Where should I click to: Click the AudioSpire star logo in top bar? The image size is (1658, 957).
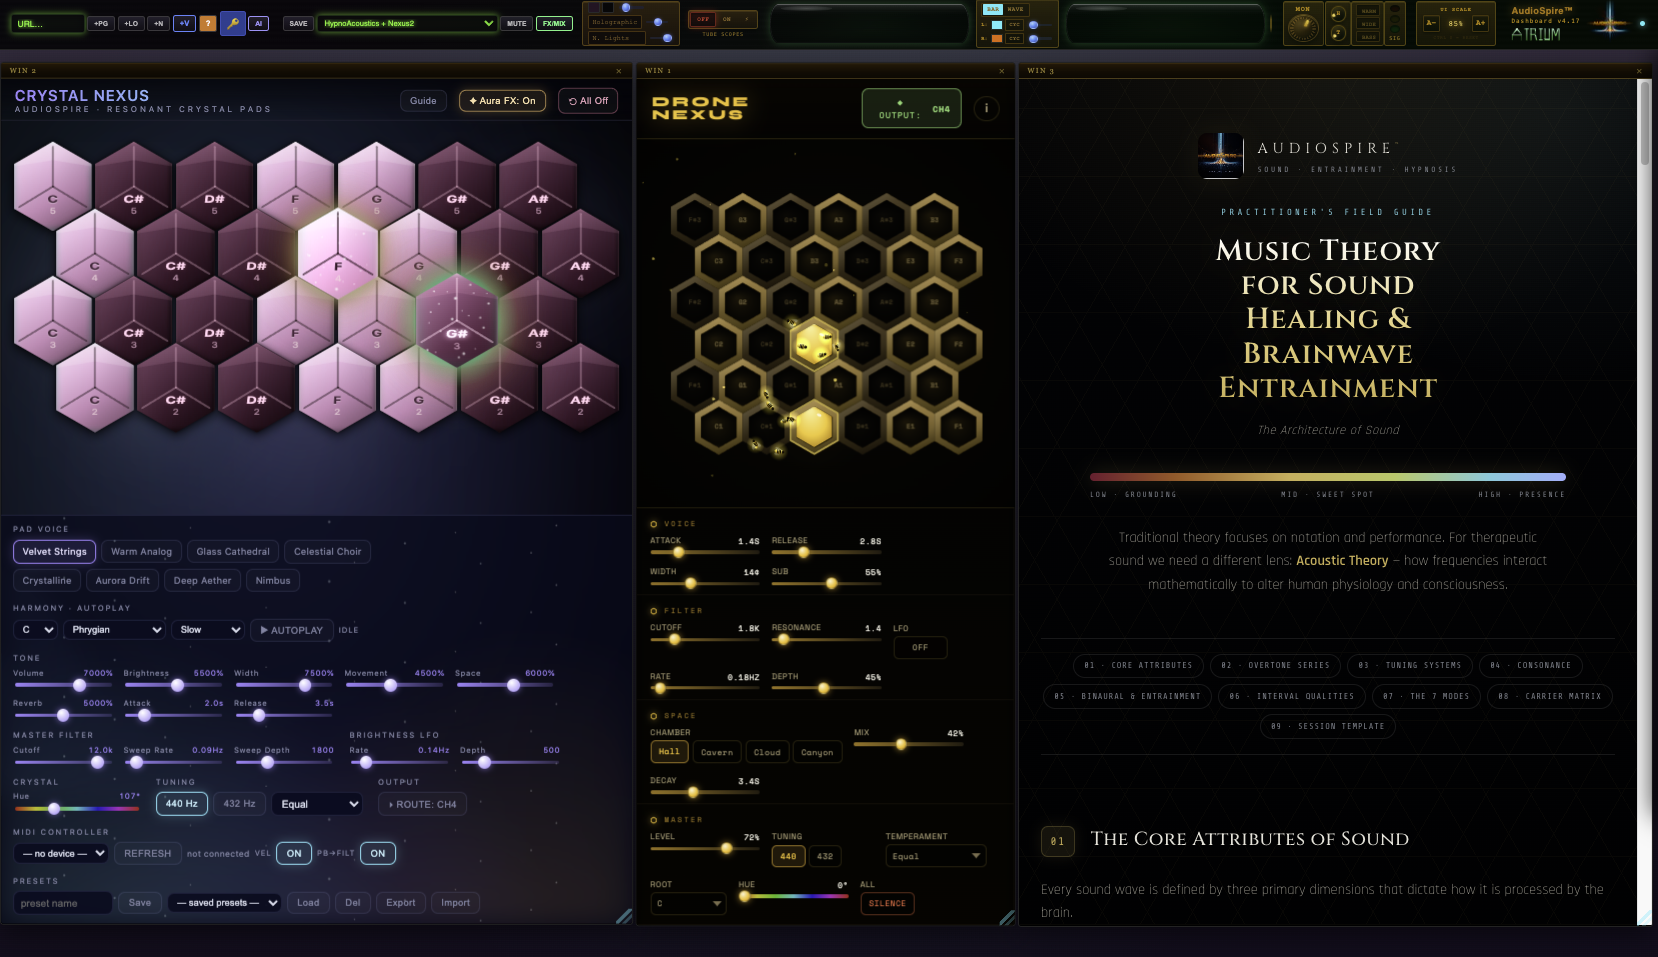tap(1610, 21)
